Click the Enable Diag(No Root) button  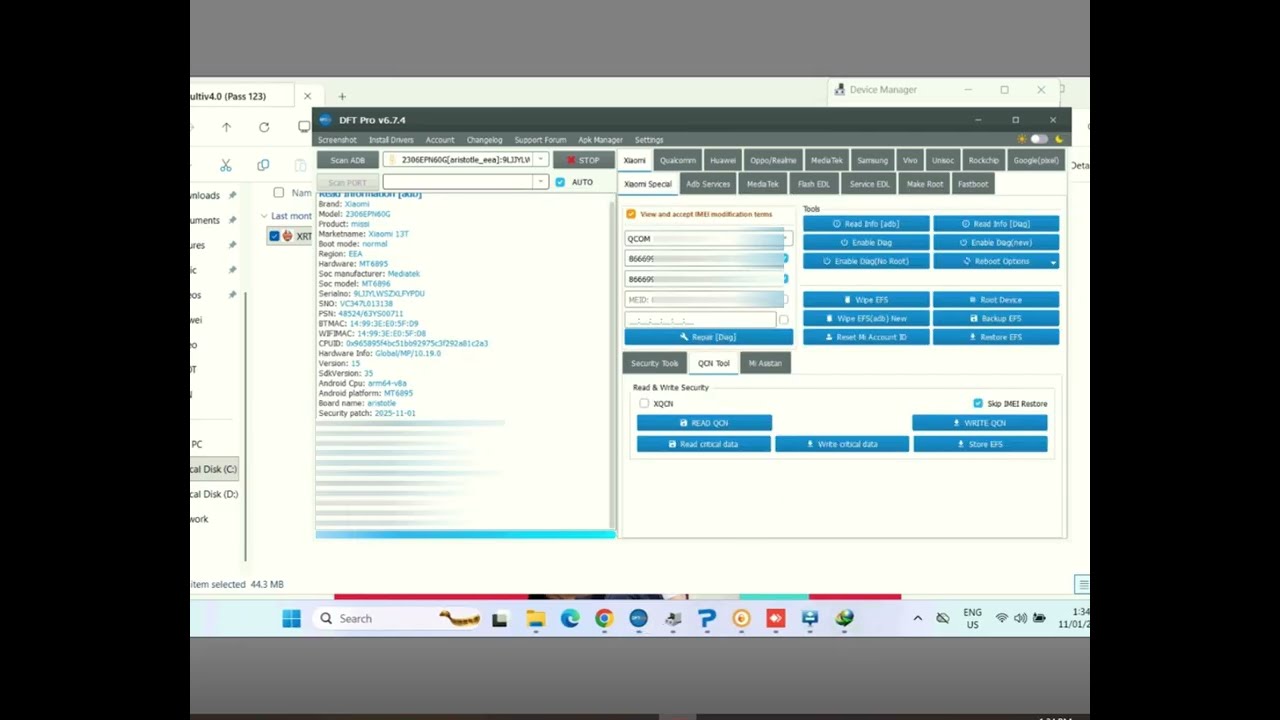(866, 261)
